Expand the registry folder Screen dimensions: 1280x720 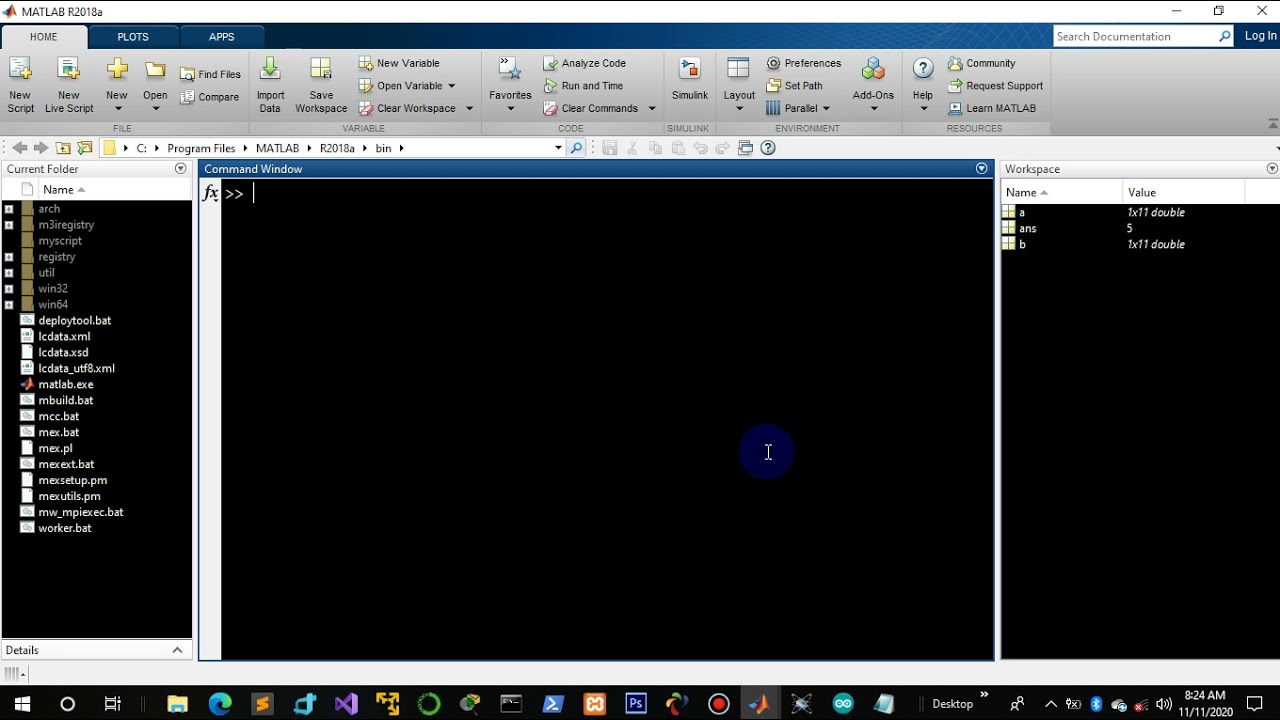coord(9,257)
